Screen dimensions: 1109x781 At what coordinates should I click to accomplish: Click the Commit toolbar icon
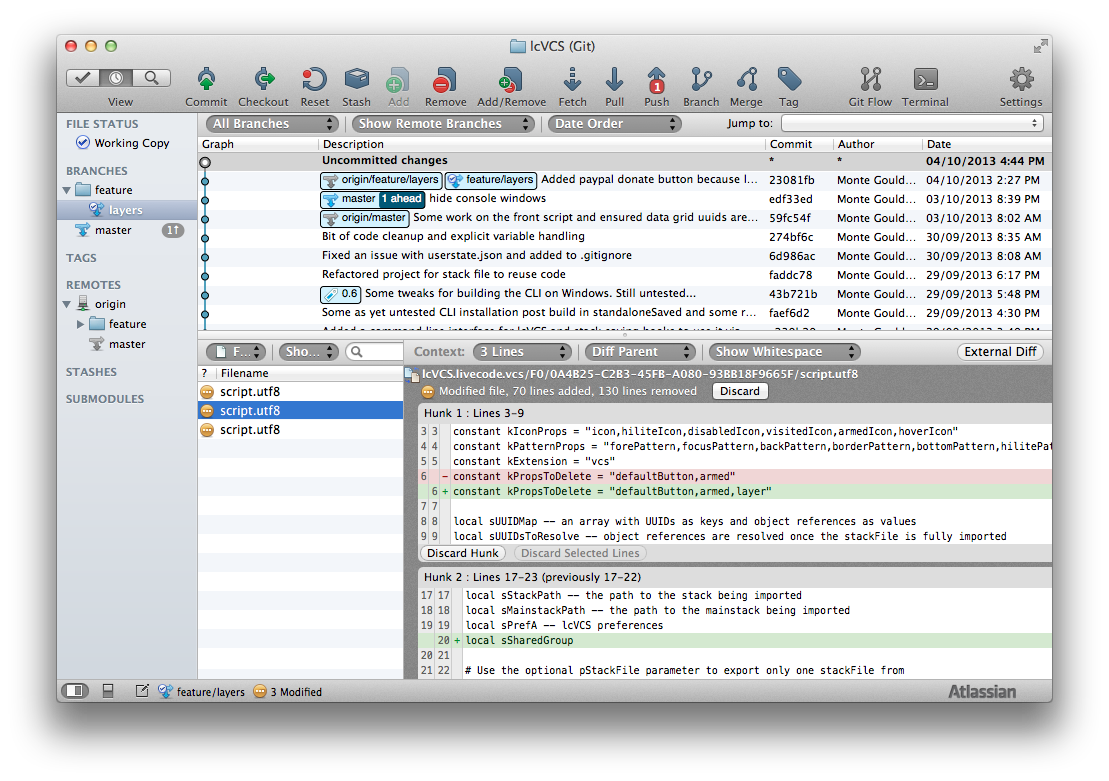coord(207,79)
